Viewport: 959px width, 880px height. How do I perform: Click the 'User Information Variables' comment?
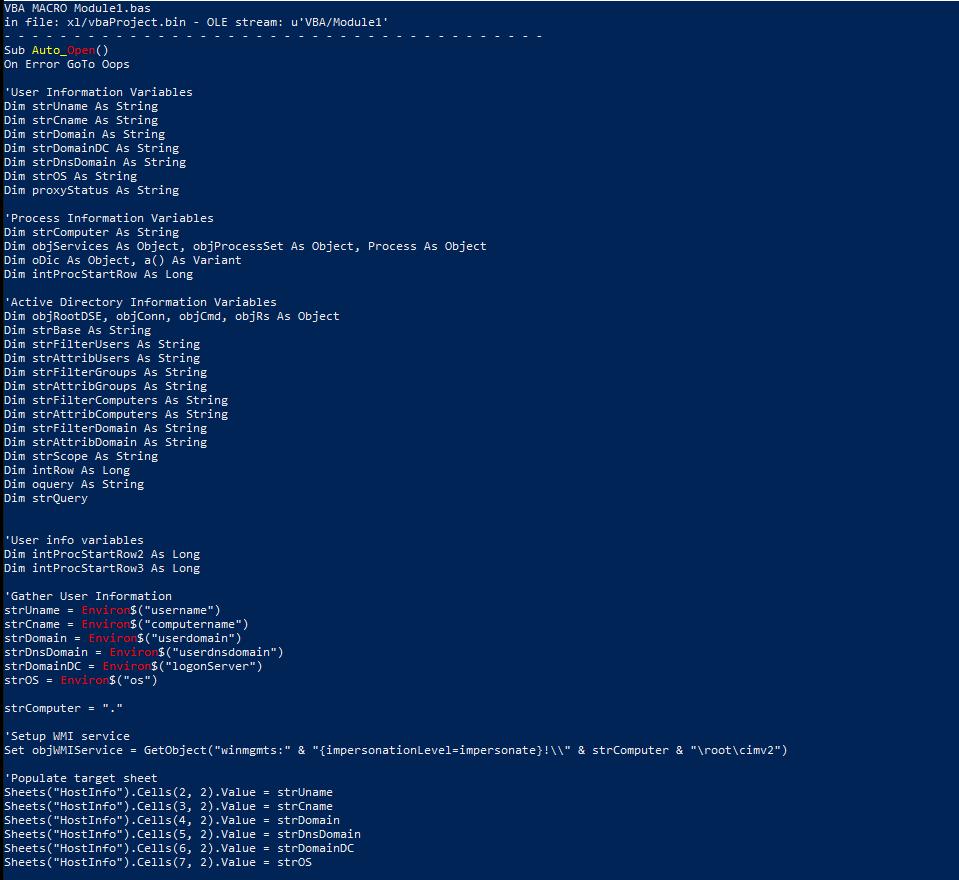click(100, 92)
